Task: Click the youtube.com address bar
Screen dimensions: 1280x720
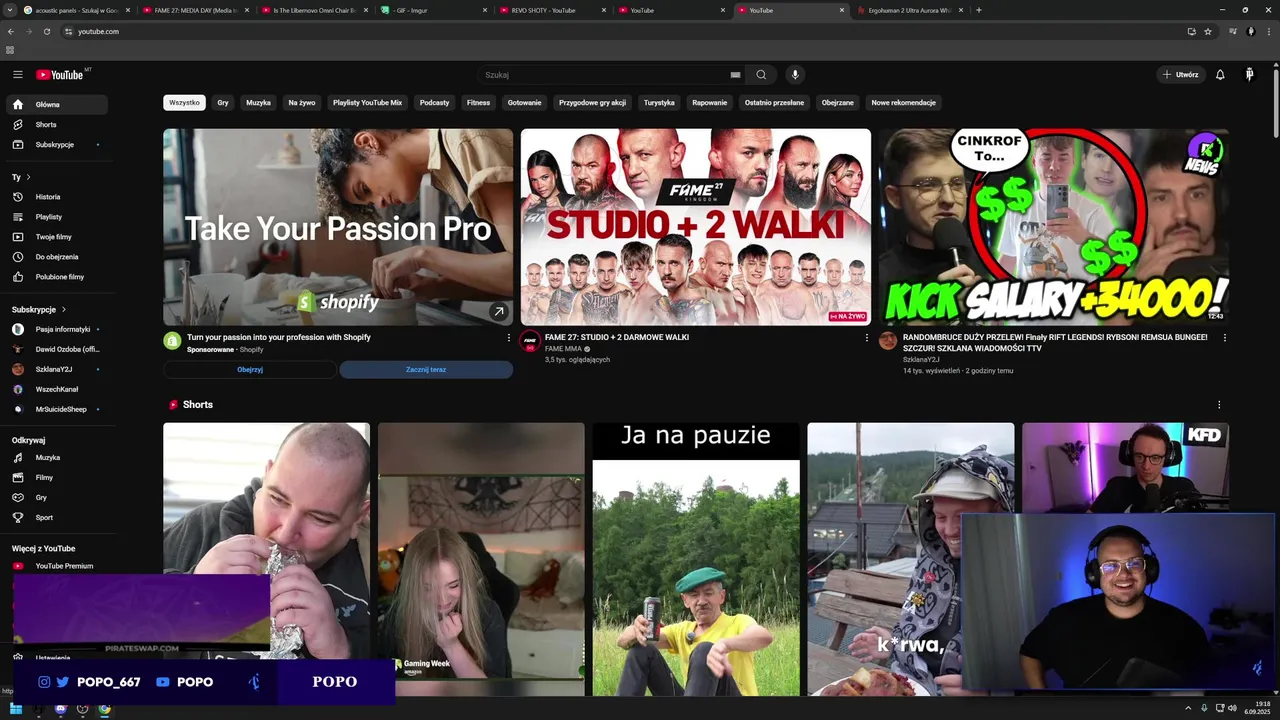Action: (x=620, y=32)
